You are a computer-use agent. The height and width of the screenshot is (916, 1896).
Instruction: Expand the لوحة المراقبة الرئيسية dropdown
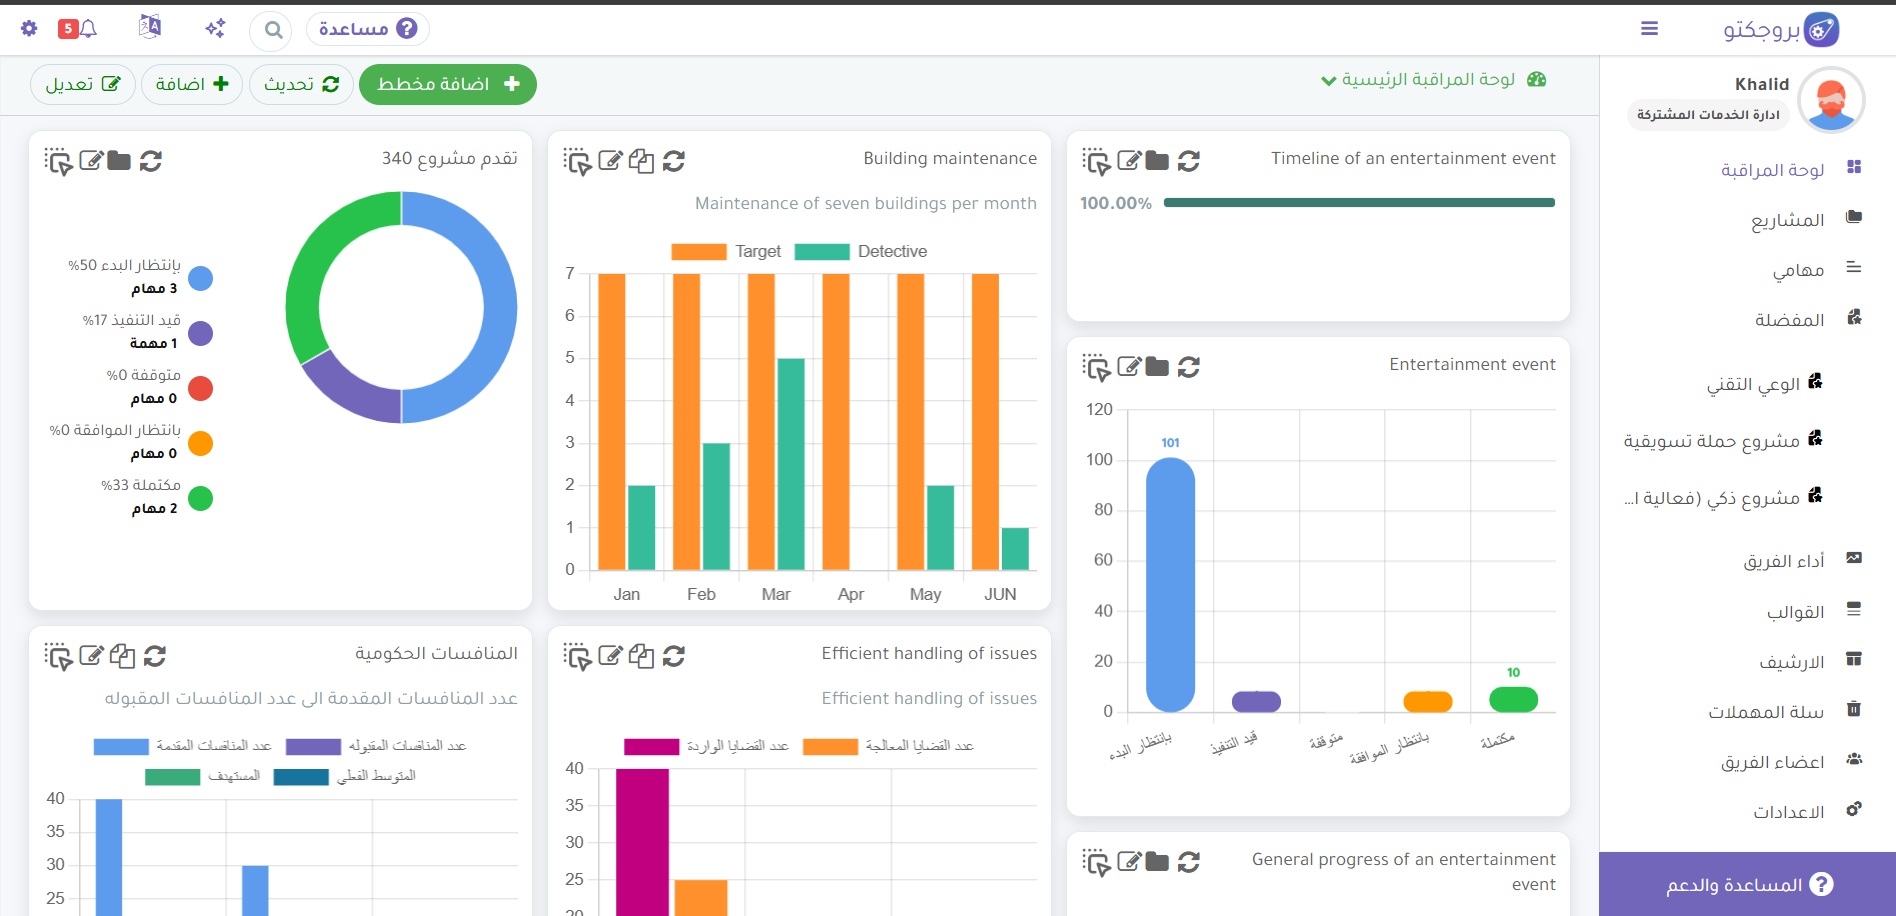coord(1433,79)
